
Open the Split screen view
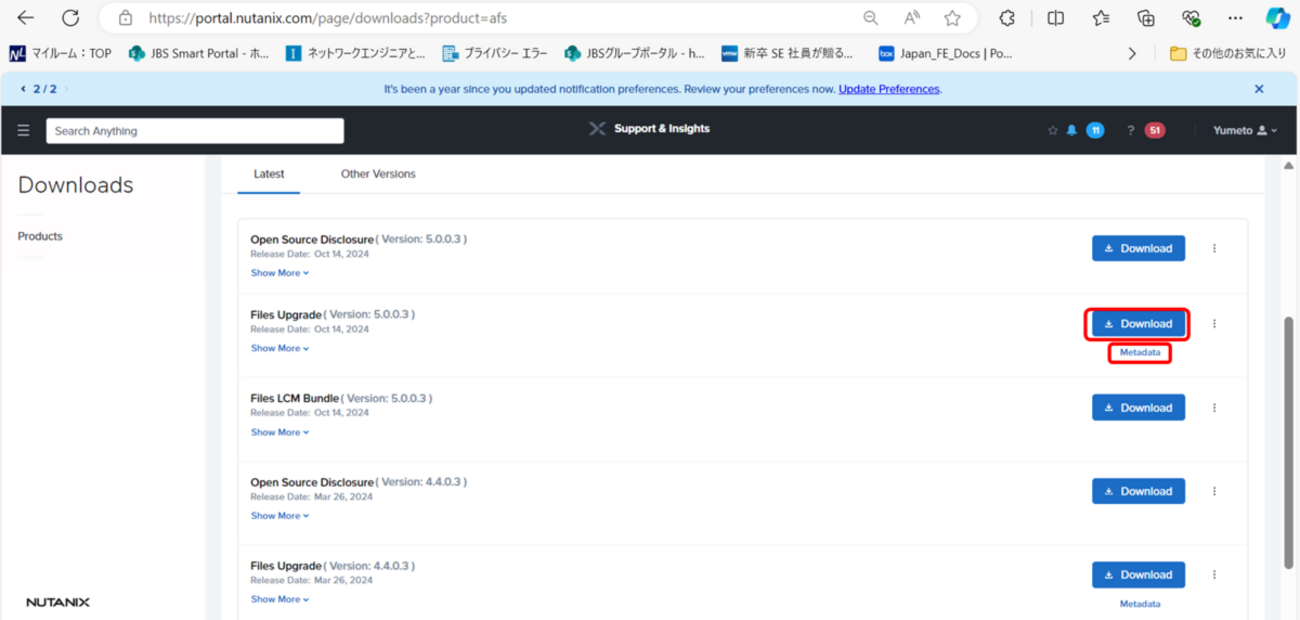click(x=1055, y=18)
